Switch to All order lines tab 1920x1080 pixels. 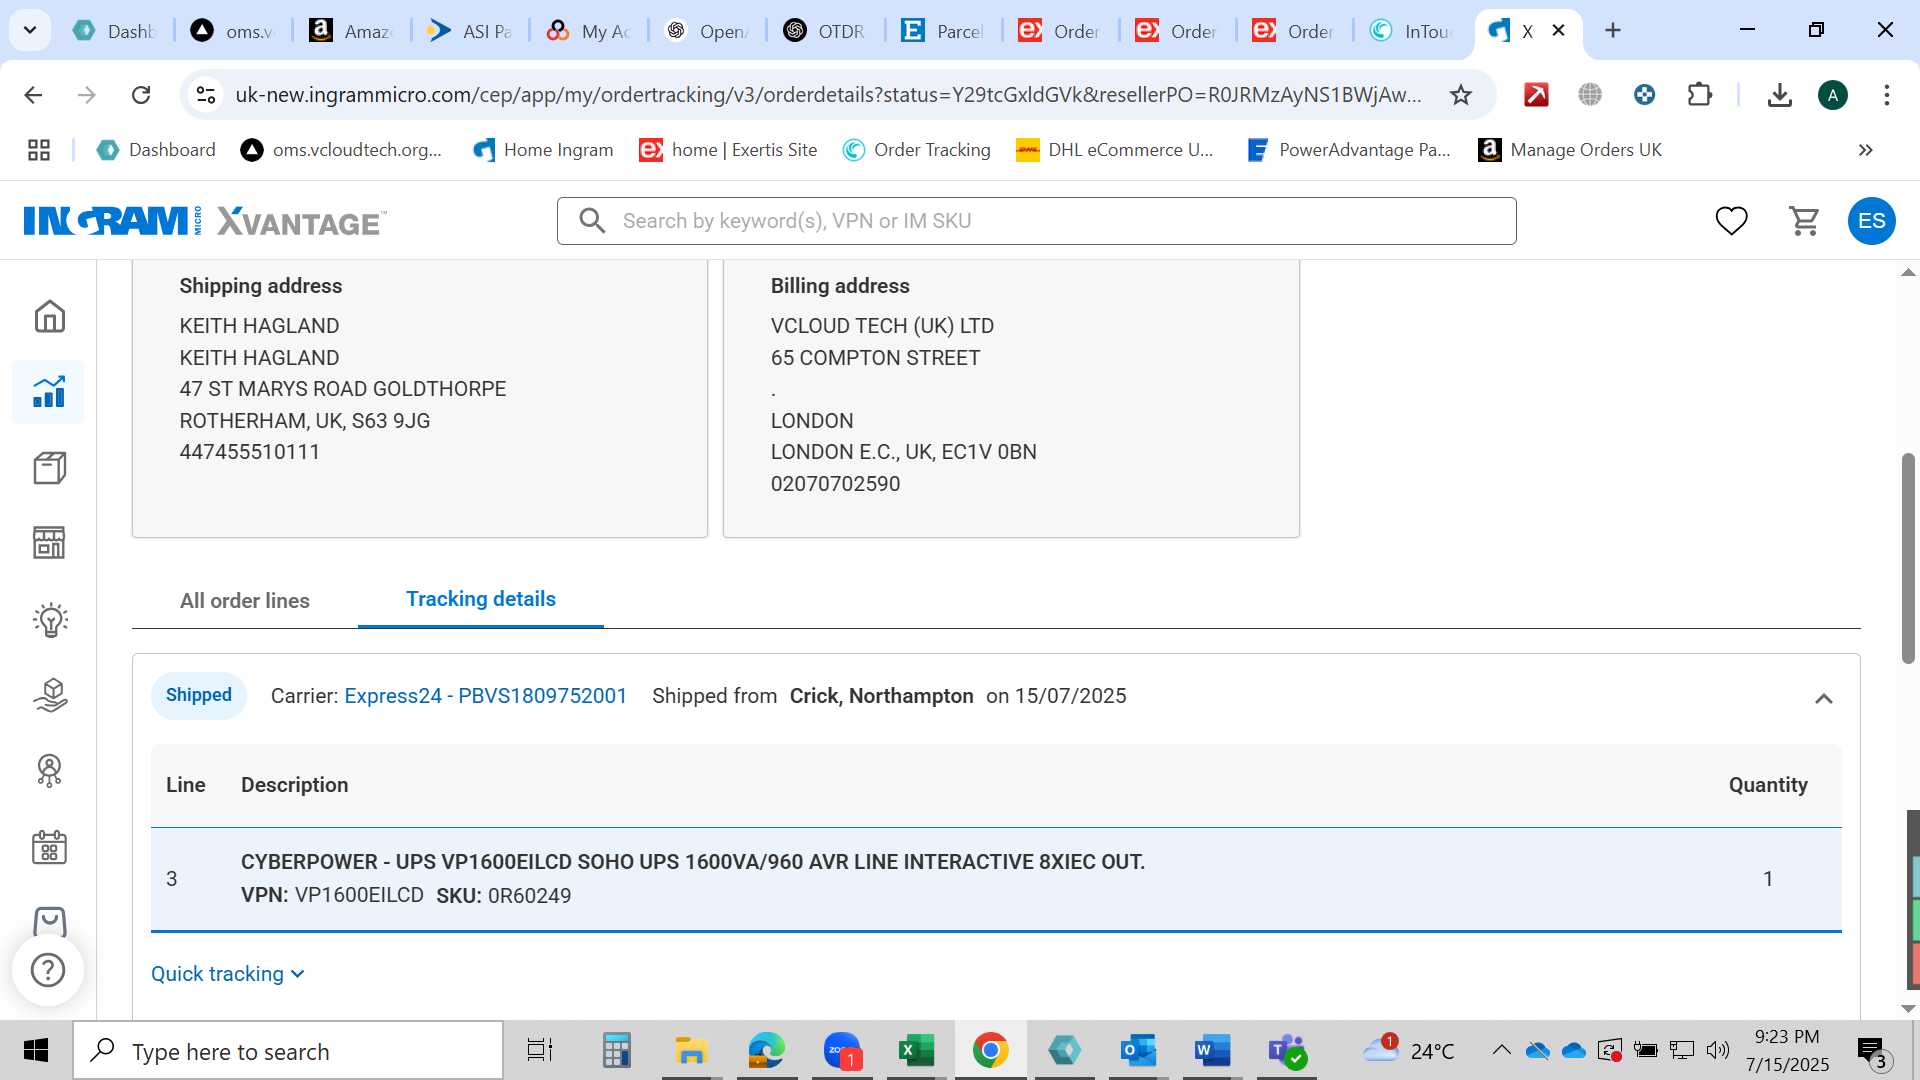click(245, 601)
